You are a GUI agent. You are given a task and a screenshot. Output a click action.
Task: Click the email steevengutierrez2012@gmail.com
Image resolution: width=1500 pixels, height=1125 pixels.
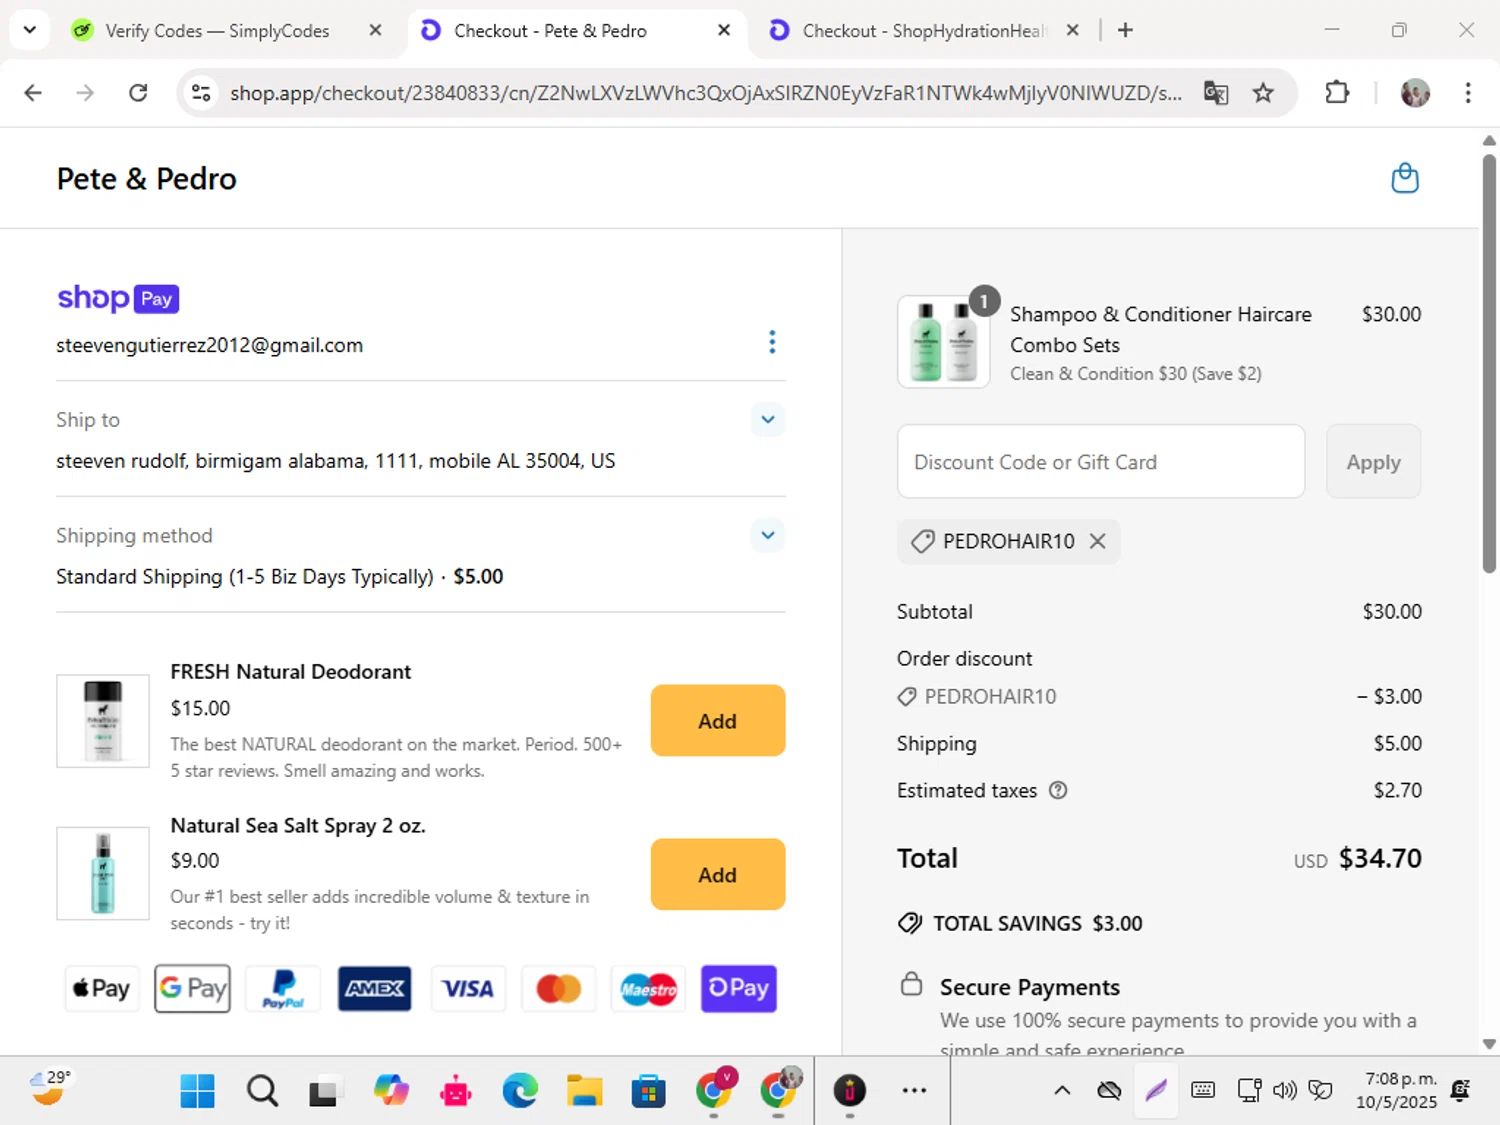(x=210, y=345)
